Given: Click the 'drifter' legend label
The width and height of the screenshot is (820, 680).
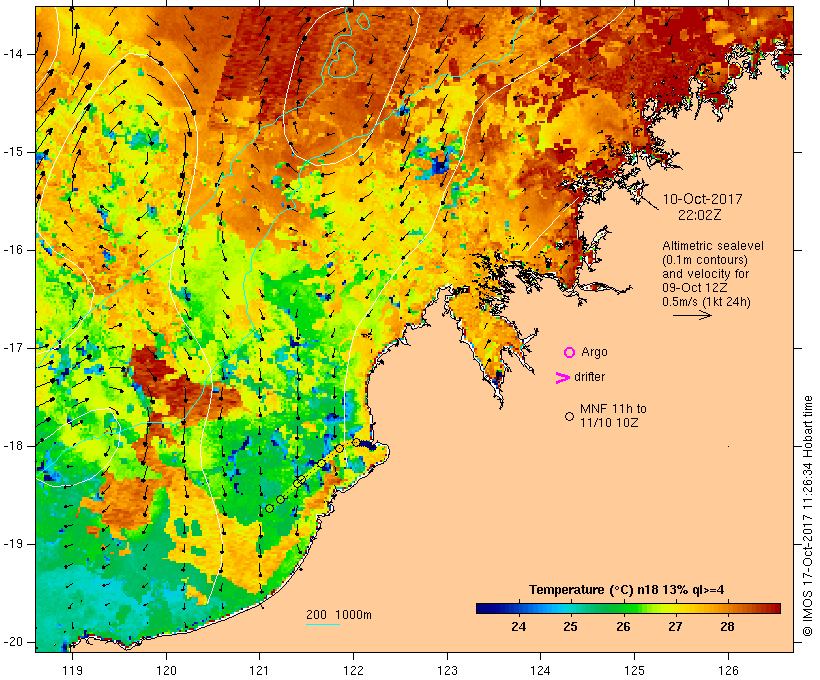Looking at the screenshot, I should (589, 377).
